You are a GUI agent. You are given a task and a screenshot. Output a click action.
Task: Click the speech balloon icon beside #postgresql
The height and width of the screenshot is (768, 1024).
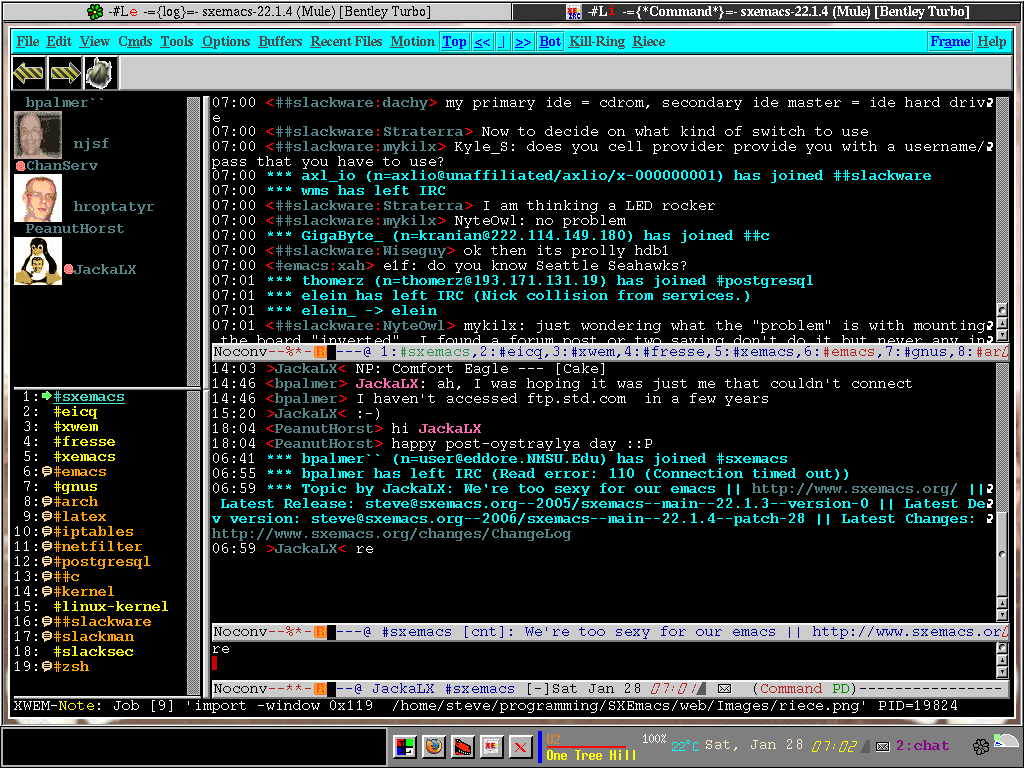[47, 562]
